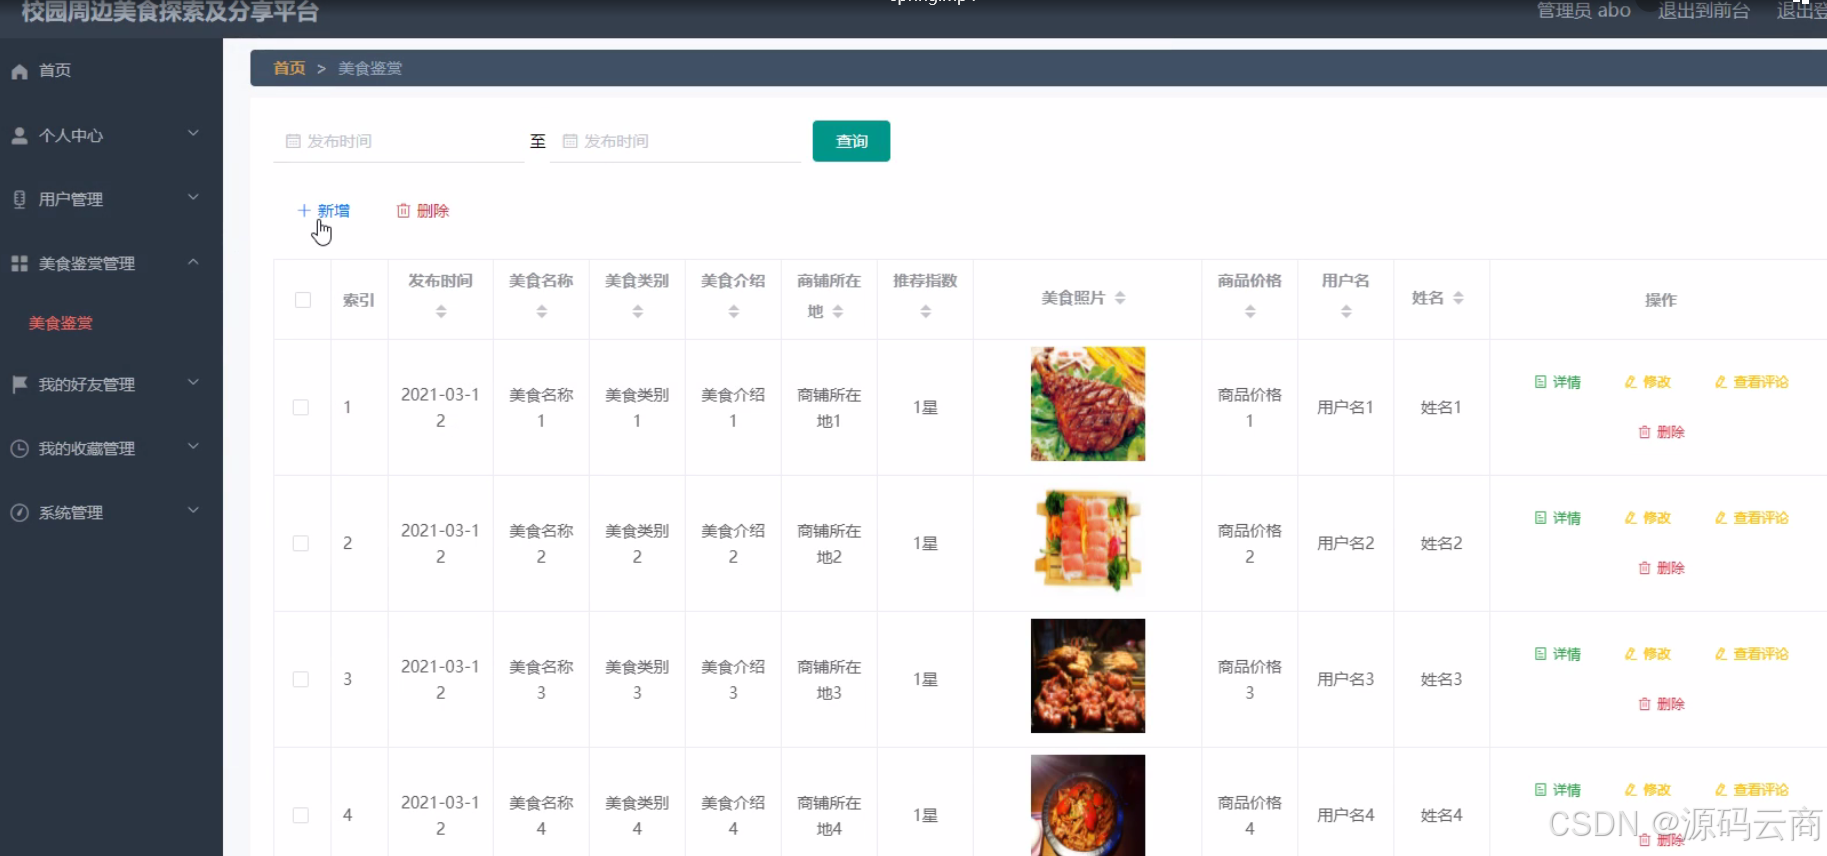The image size is (1827, 856).
Task: Click the 商铺所在地3 cell
Action: tap(829, 680)
